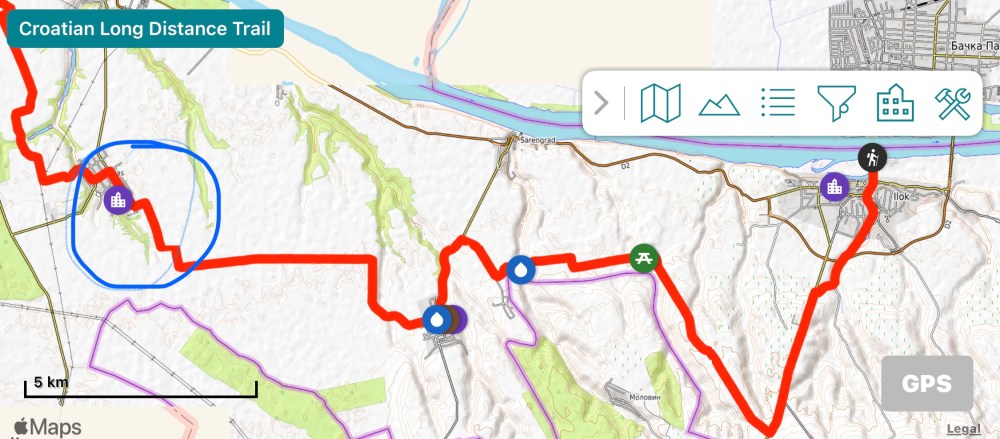Open the towns building icon in toolbar
Image resolution: width=1000 pixels, height=439 pixels.
click(x=895, y=103)
